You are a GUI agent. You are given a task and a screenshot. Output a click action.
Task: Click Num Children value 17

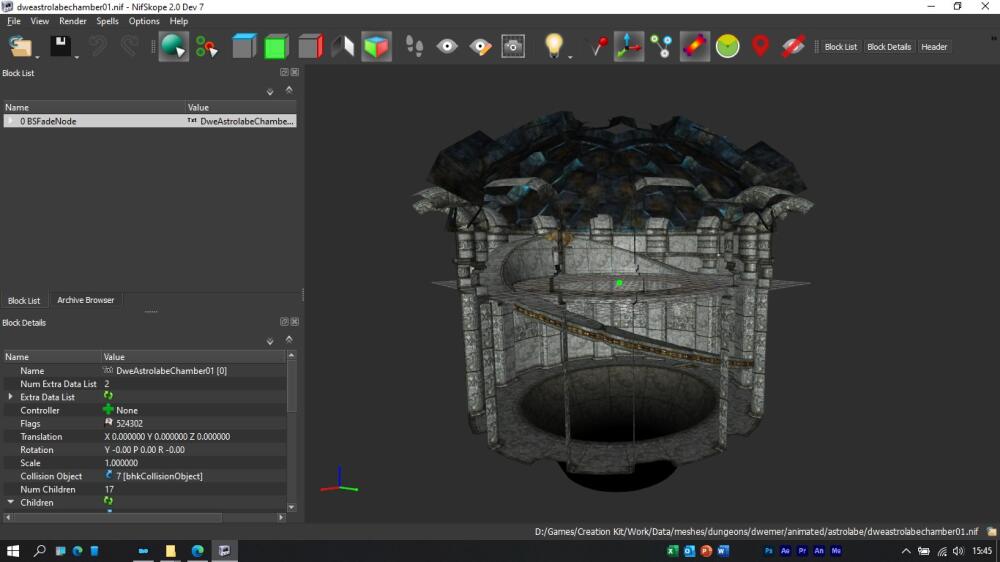107,489
